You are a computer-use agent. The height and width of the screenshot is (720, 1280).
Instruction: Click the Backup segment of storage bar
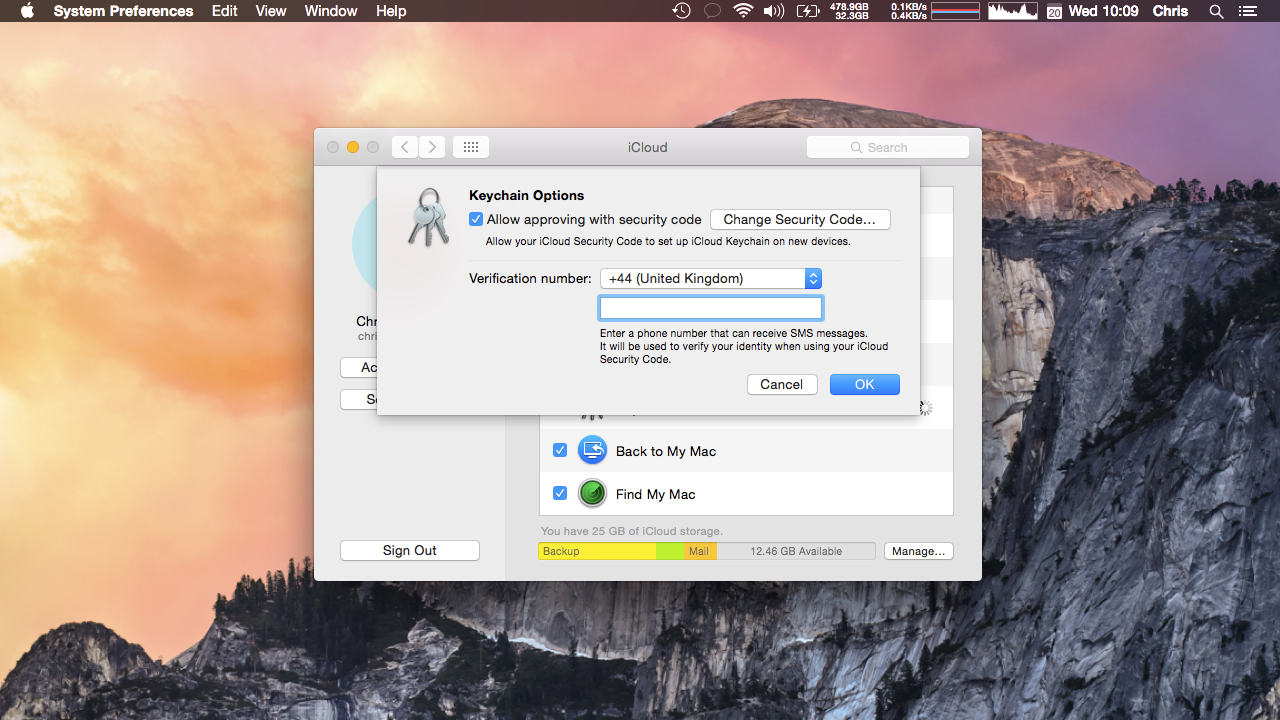click(x=597, y=551)
